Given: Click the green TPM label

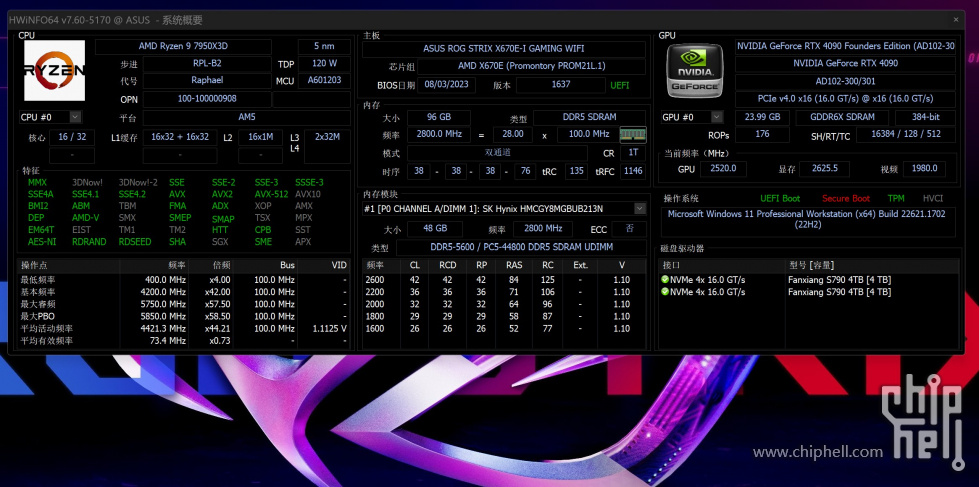Looking at the screenshot, I should 896,199.
